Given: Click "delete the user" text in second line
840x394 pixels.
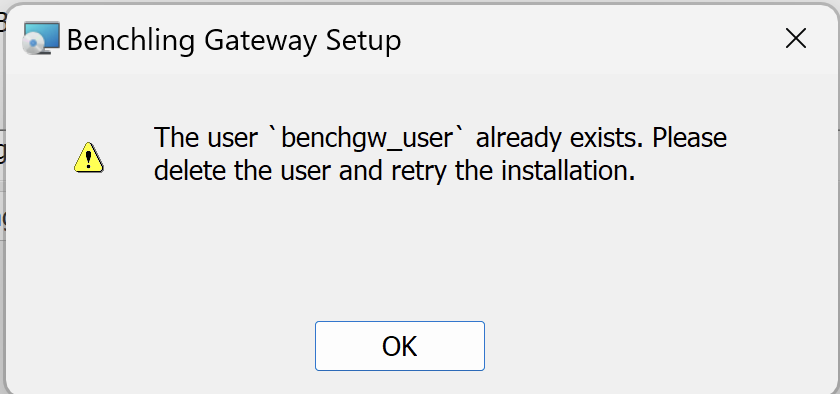Looking at the screenshot, I should [x=242, y=172].
